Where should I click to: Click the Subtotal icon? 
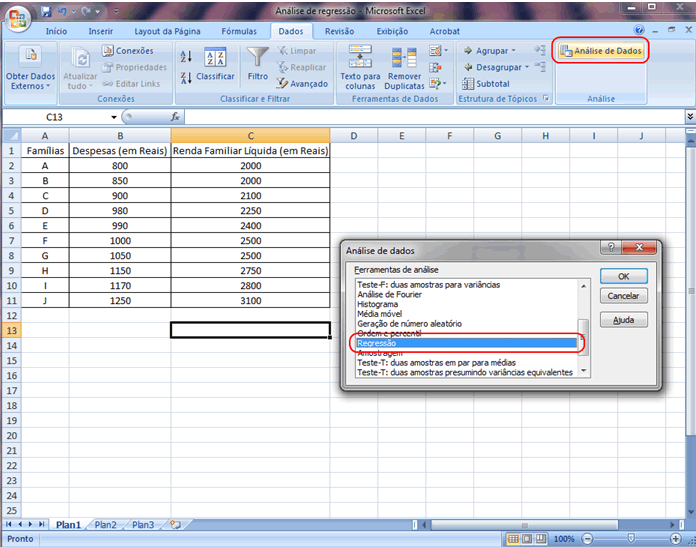pos(468,84)
